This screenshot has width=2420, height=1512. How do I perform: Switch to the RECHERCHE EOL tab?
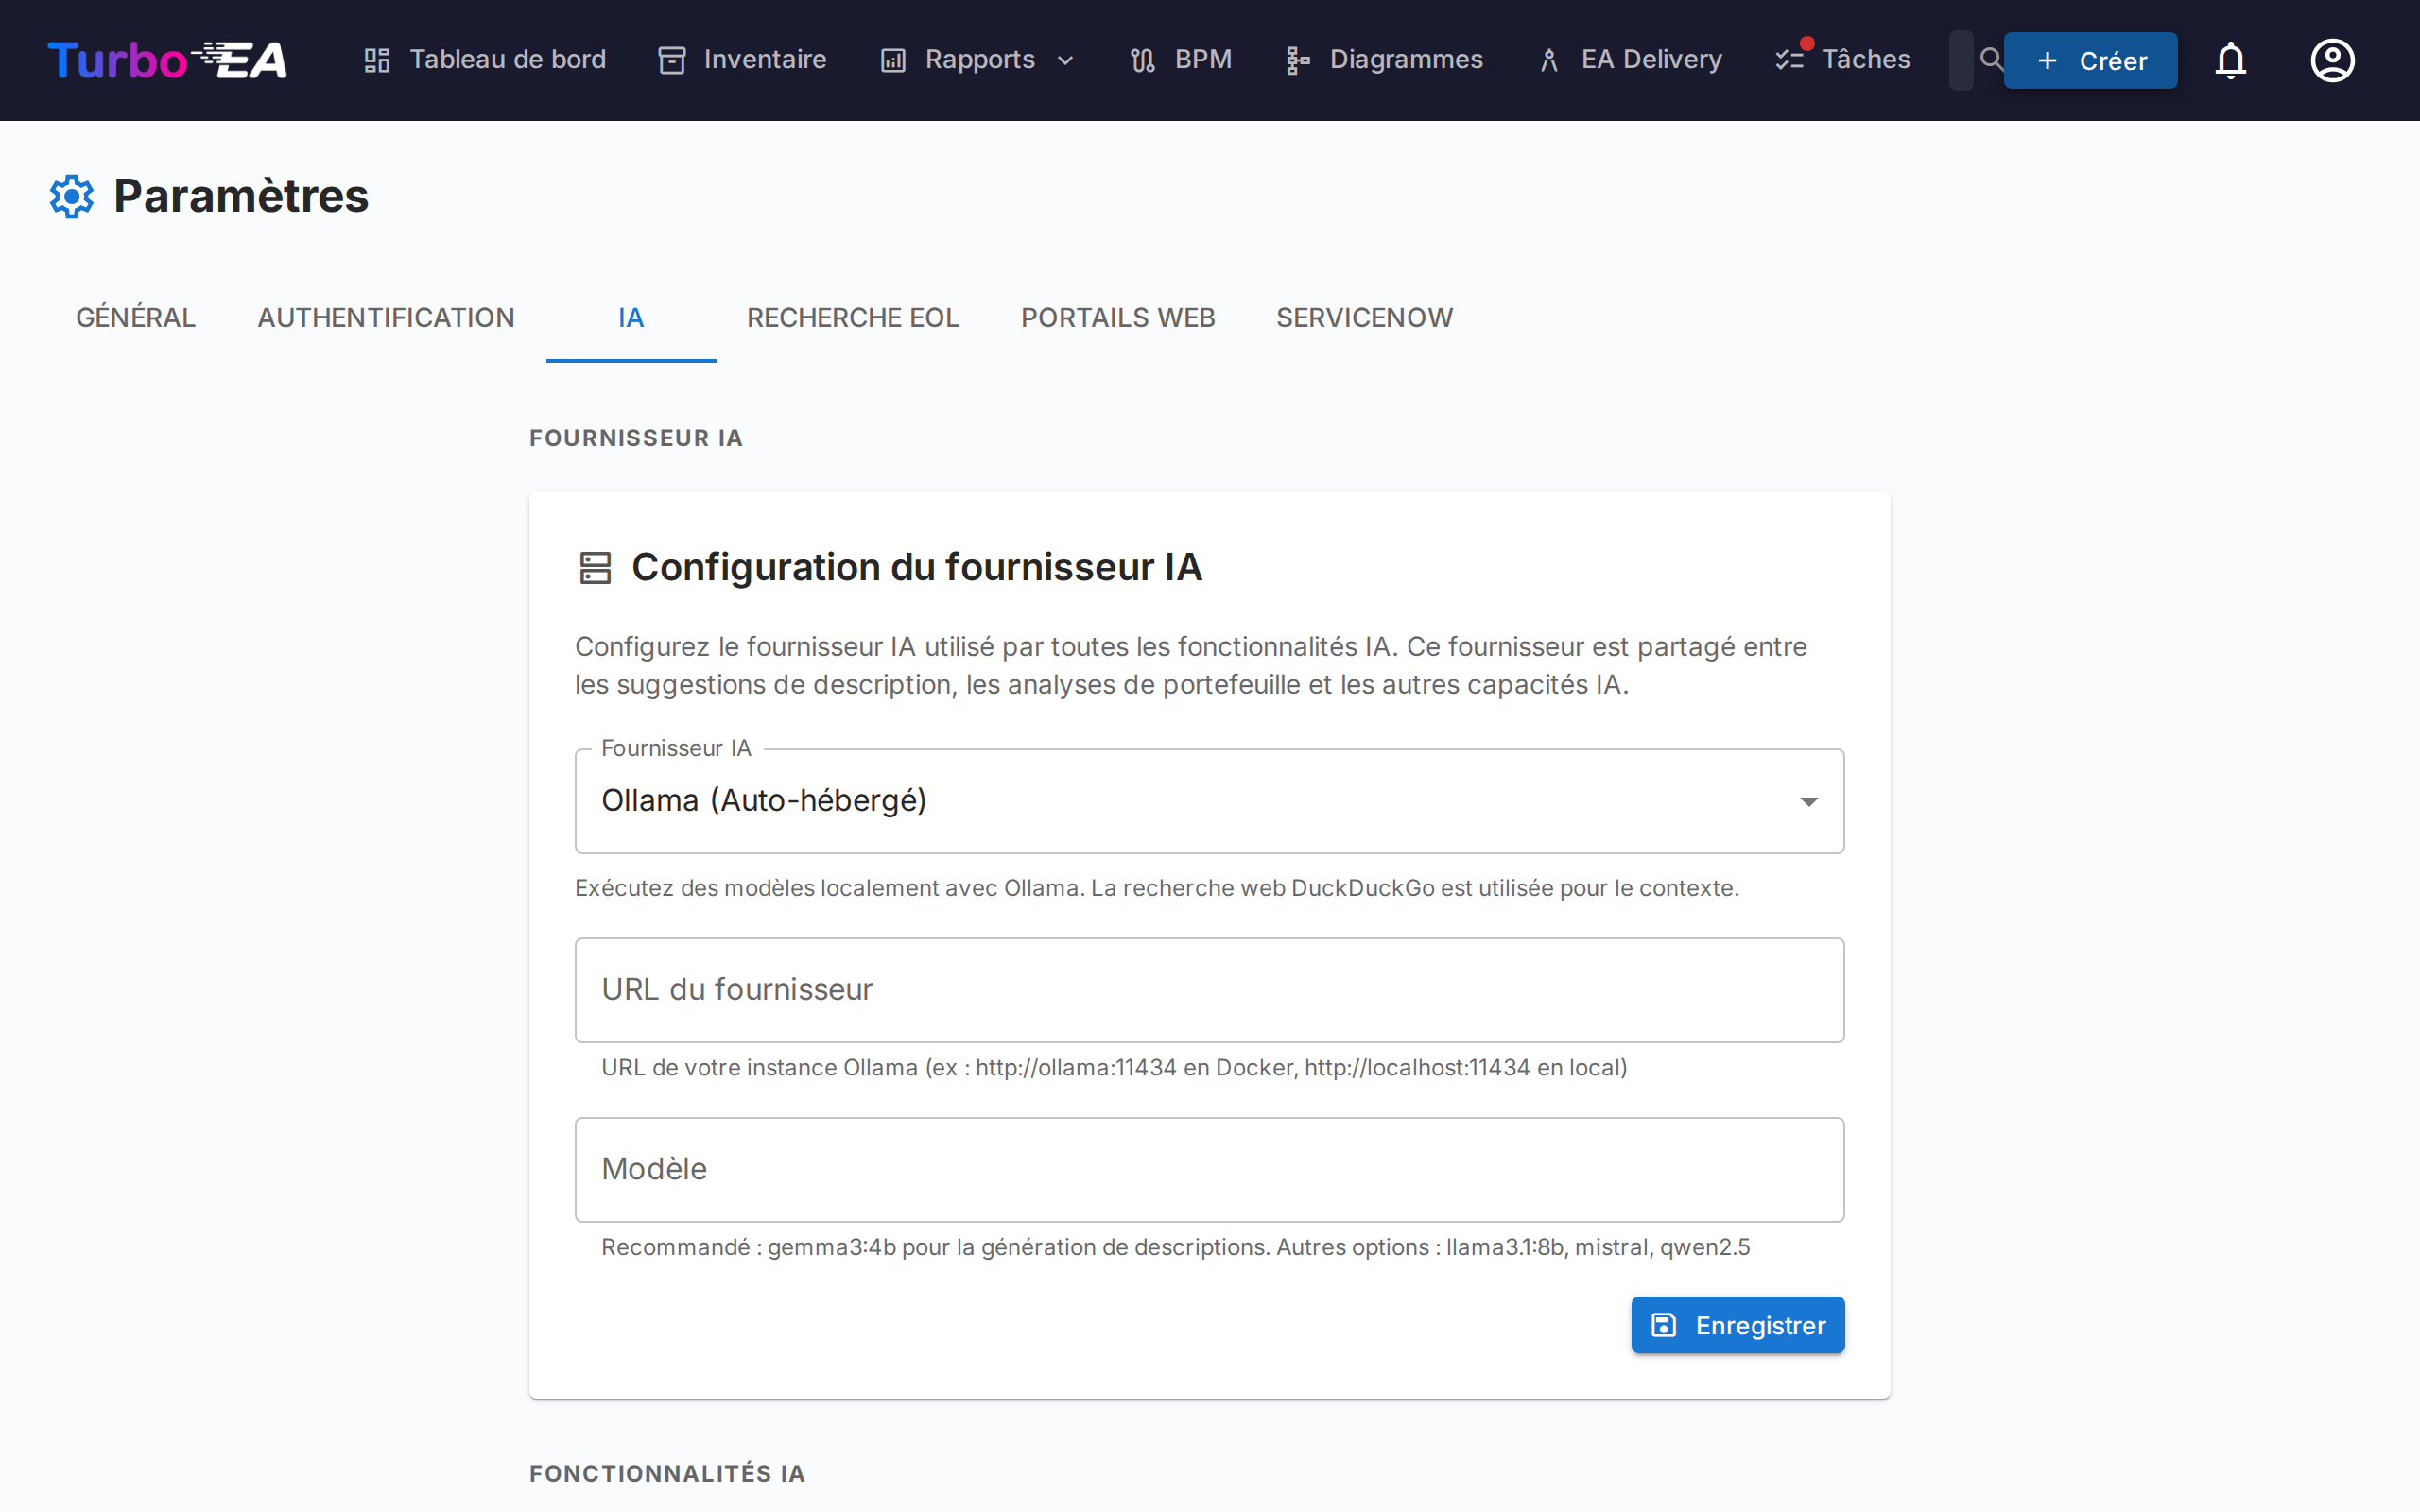(x=852, y=317)
